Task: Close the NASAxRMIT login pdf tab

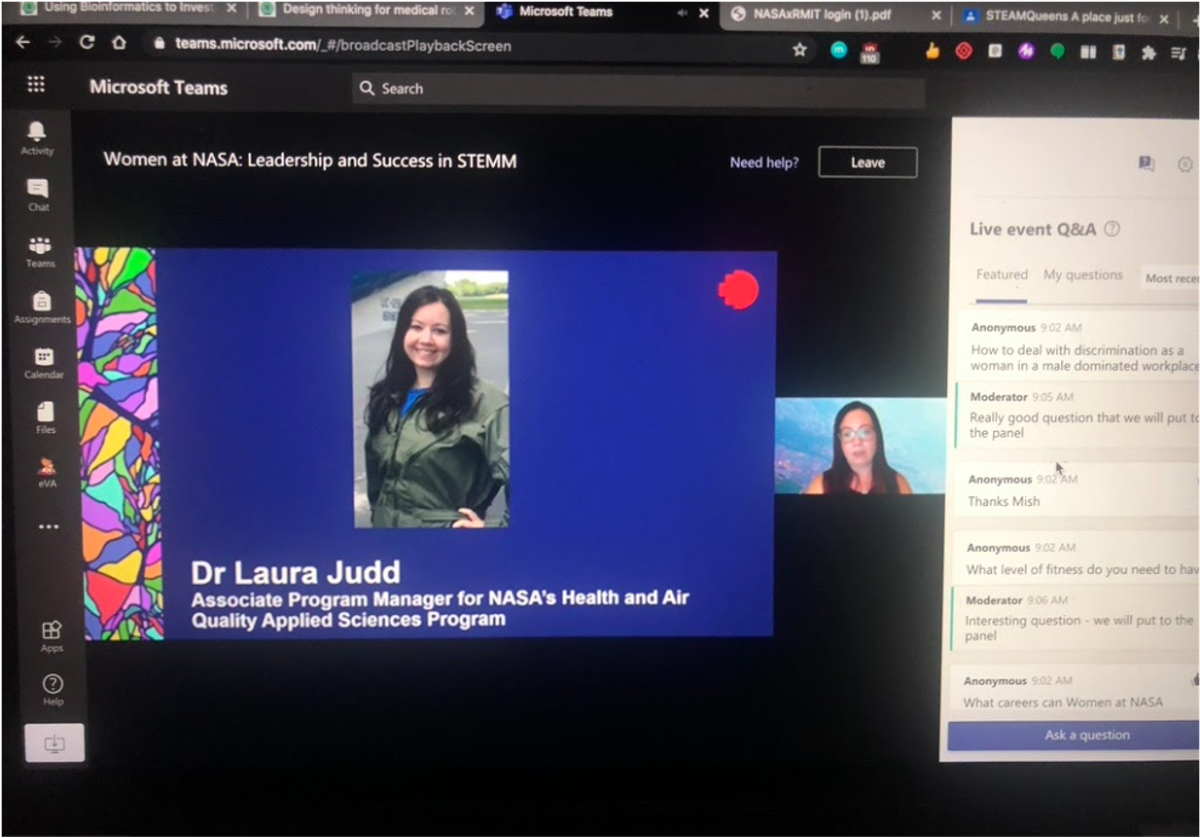Action: click(936, 16)
